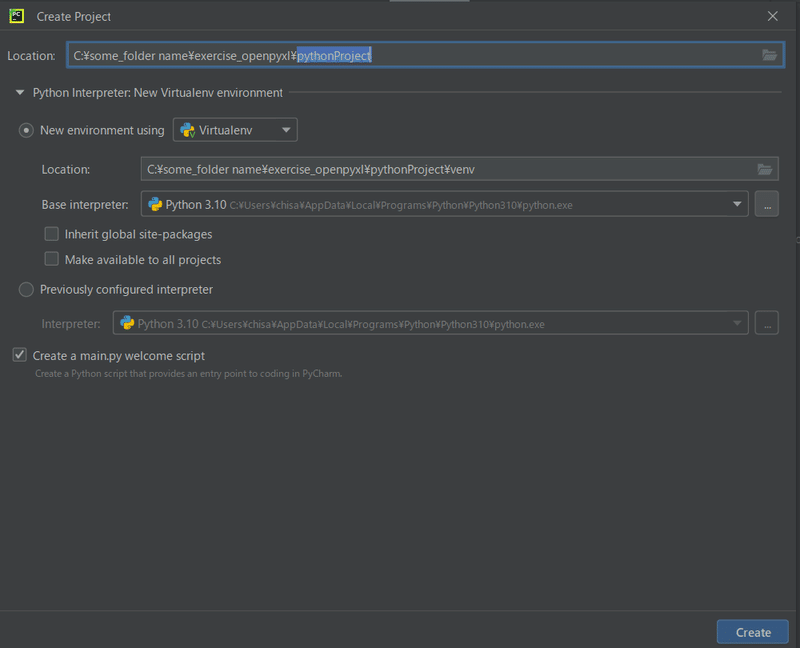The width and height of the screenshot is (800, 648).
Task: Click the 'Base interpreter:' label
Action: click(85, 205)
